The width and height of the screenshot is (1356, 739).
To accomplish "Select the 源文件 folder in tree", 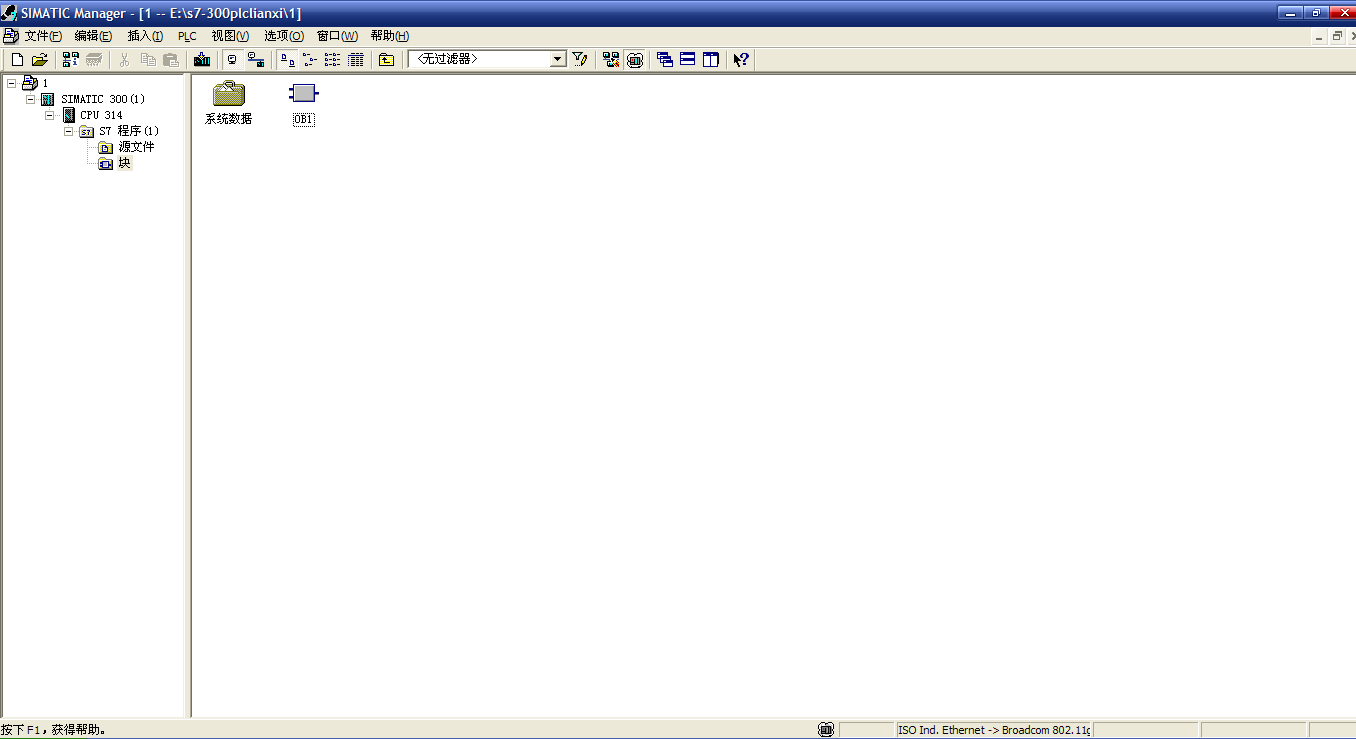I will [x=136, y=147].
